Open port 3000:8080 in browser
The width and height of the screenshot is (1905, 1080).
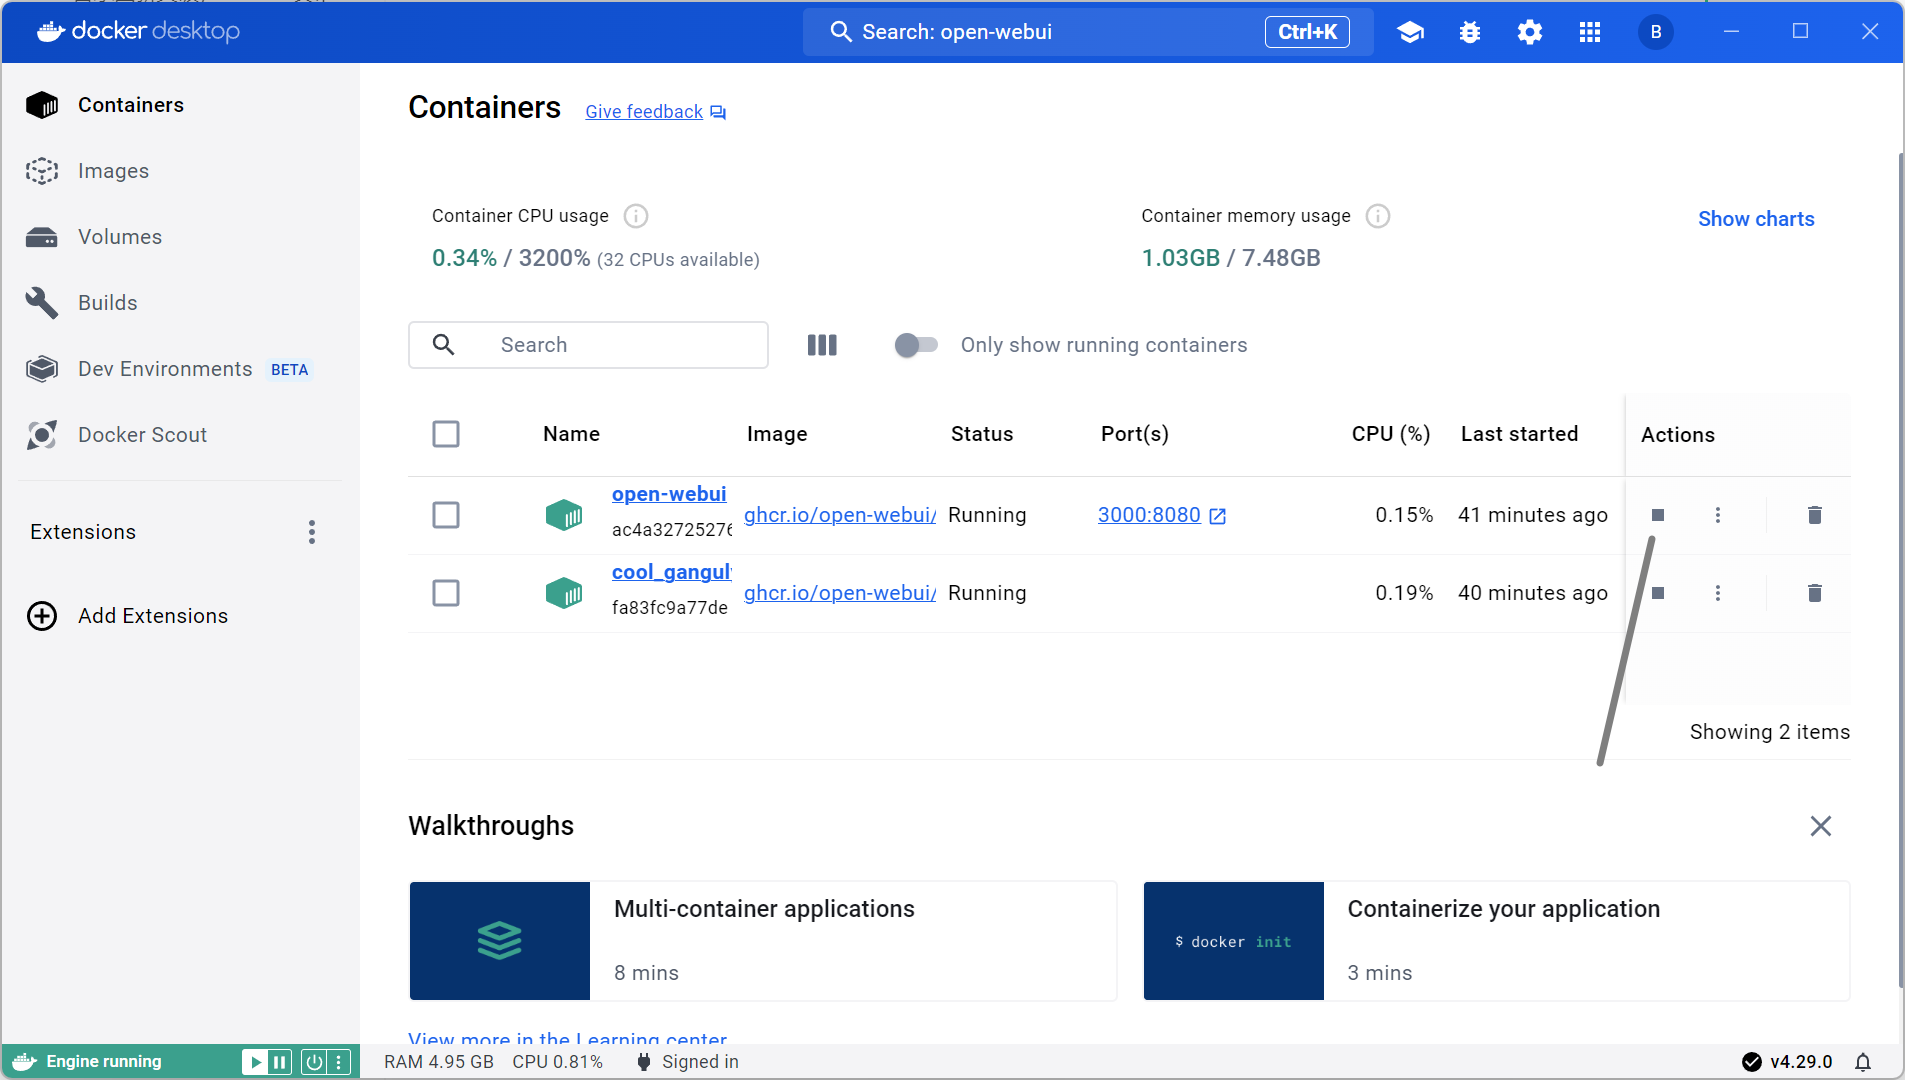1161,515
